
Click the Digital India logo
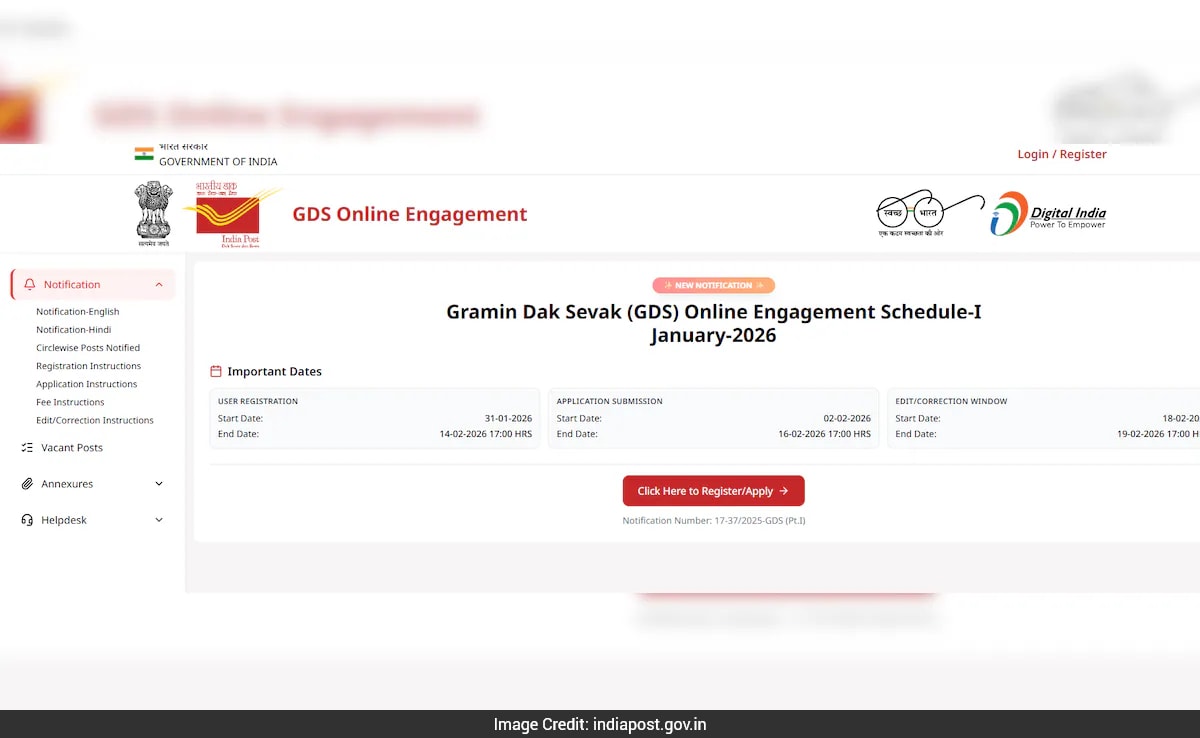pyautogui.click(x=1048, y=214)
